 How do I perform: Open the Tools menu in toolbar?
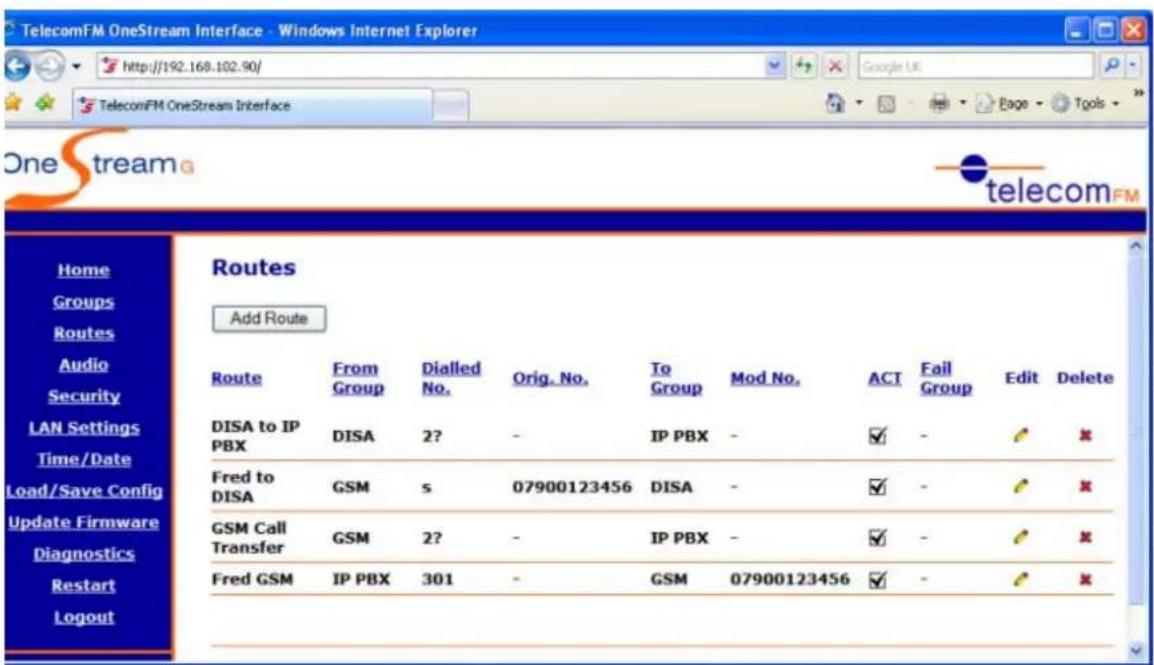coord(1086,104)
